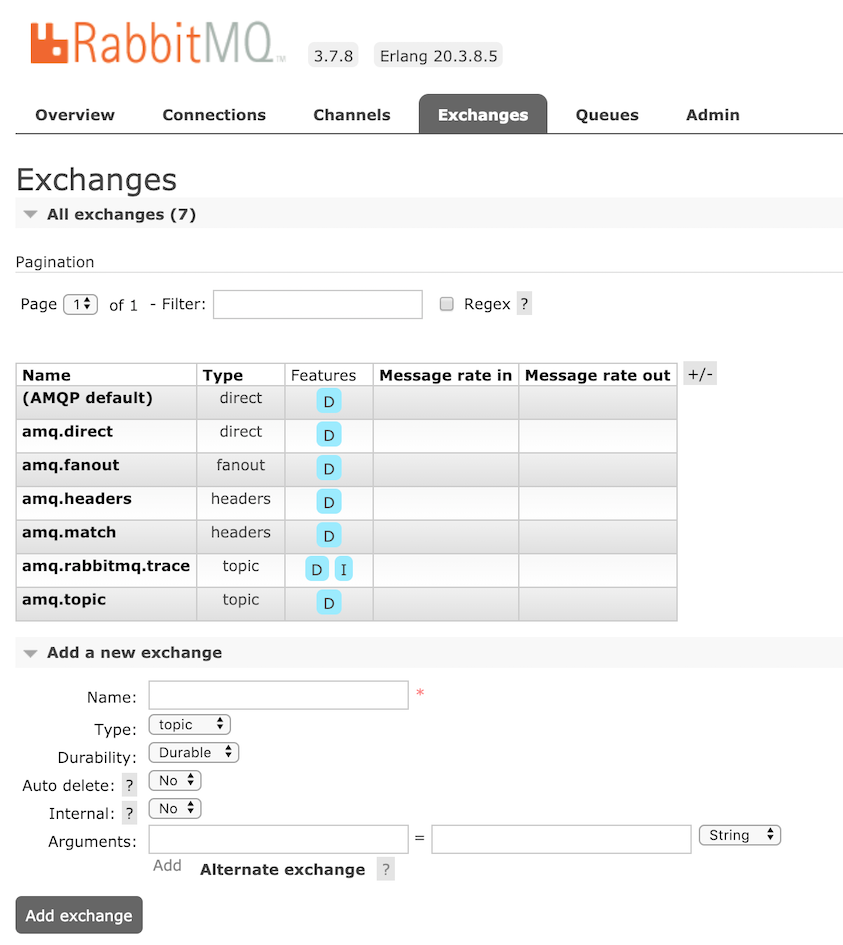Open the Durability dropdown

193,752
